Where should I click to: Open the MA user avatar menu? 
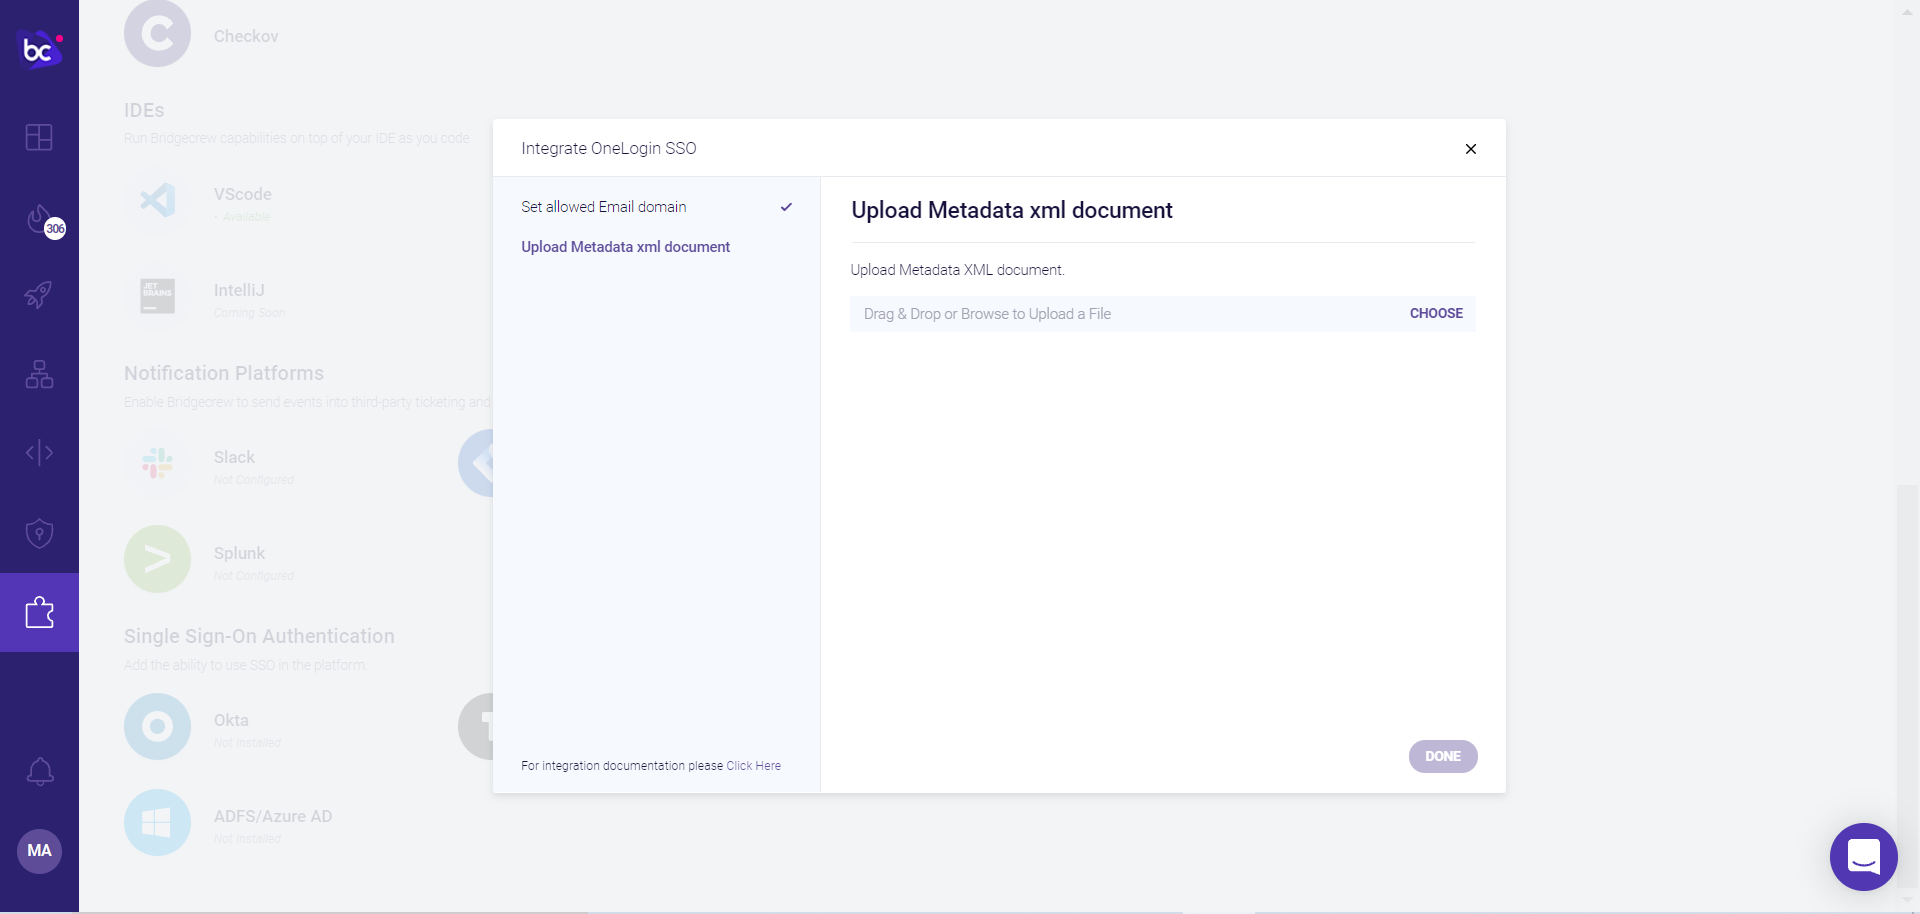coord(39,851)
